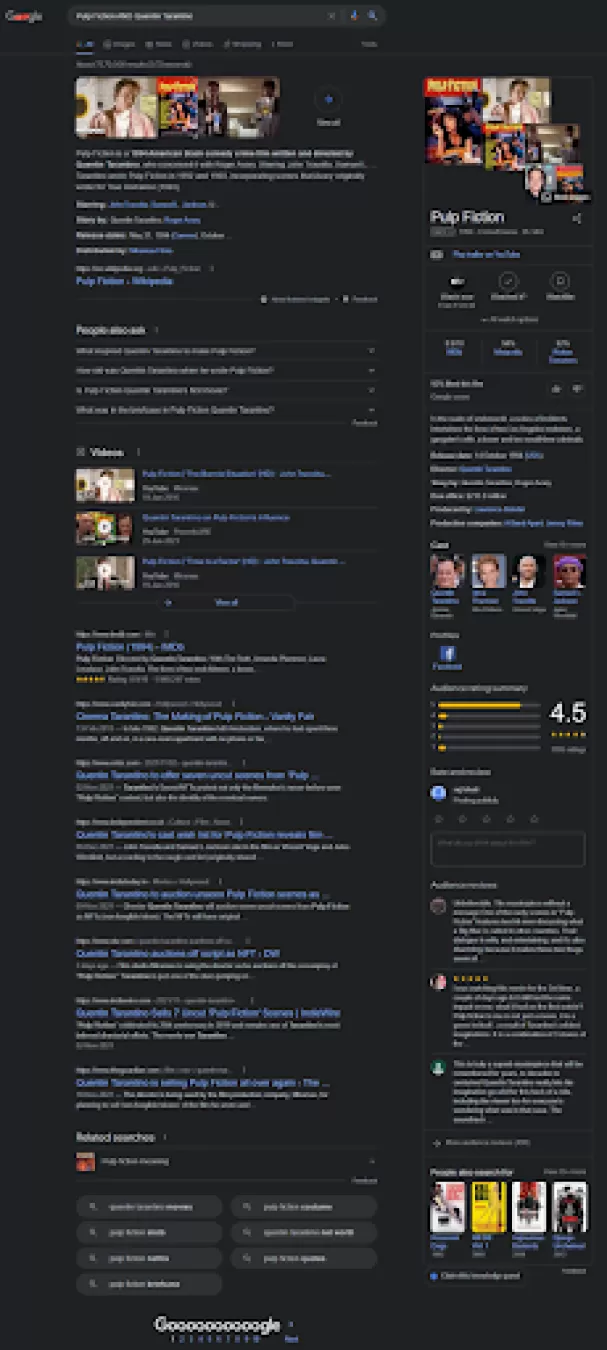Open the Pulp Fiction (1994) IMDb result

tap(130, 647)
